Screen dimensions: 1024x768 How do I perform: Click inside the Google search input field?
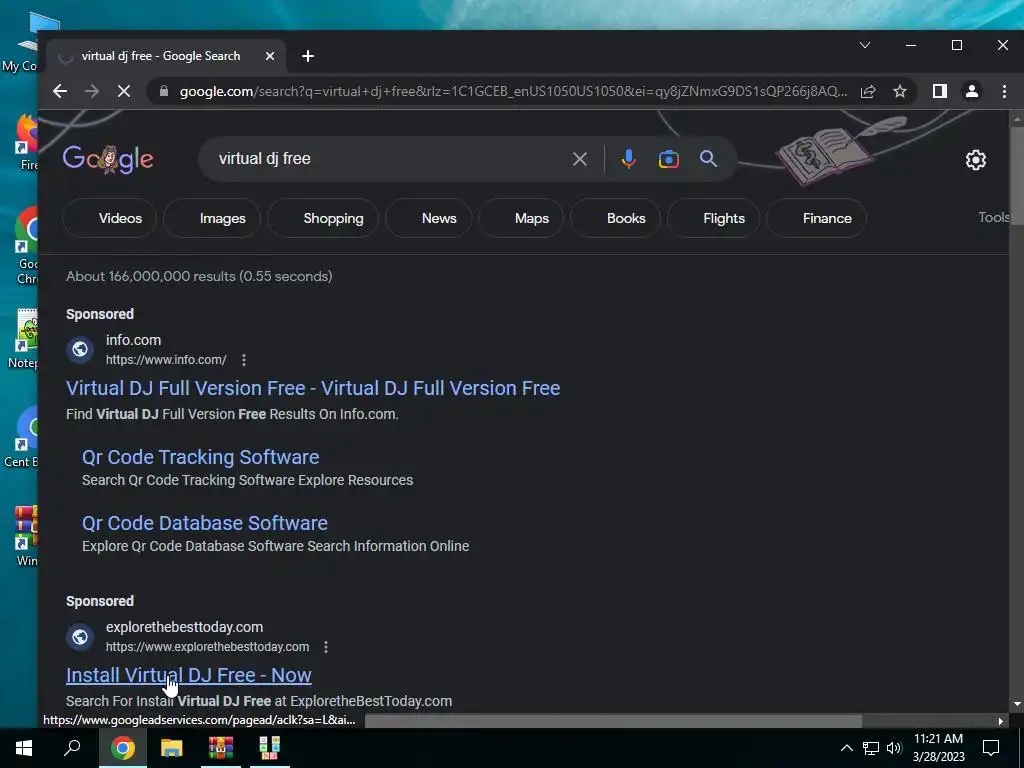coord(392,159)
